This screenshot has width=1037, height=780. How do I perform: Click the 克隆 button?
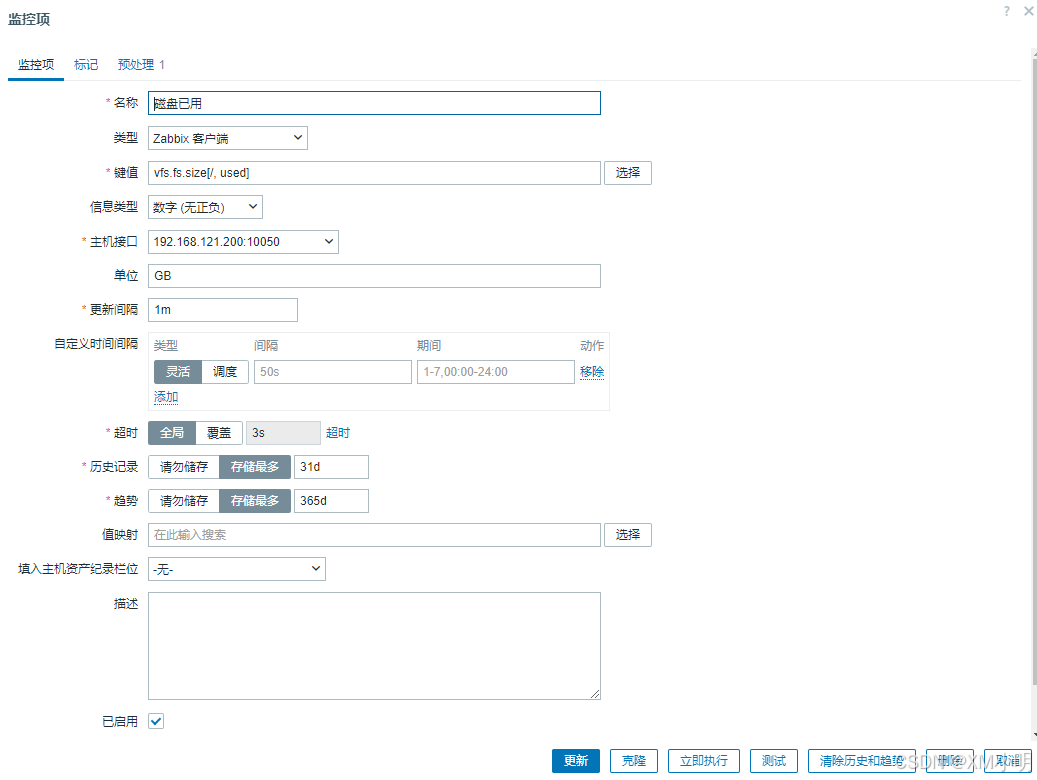coord(634,761)
